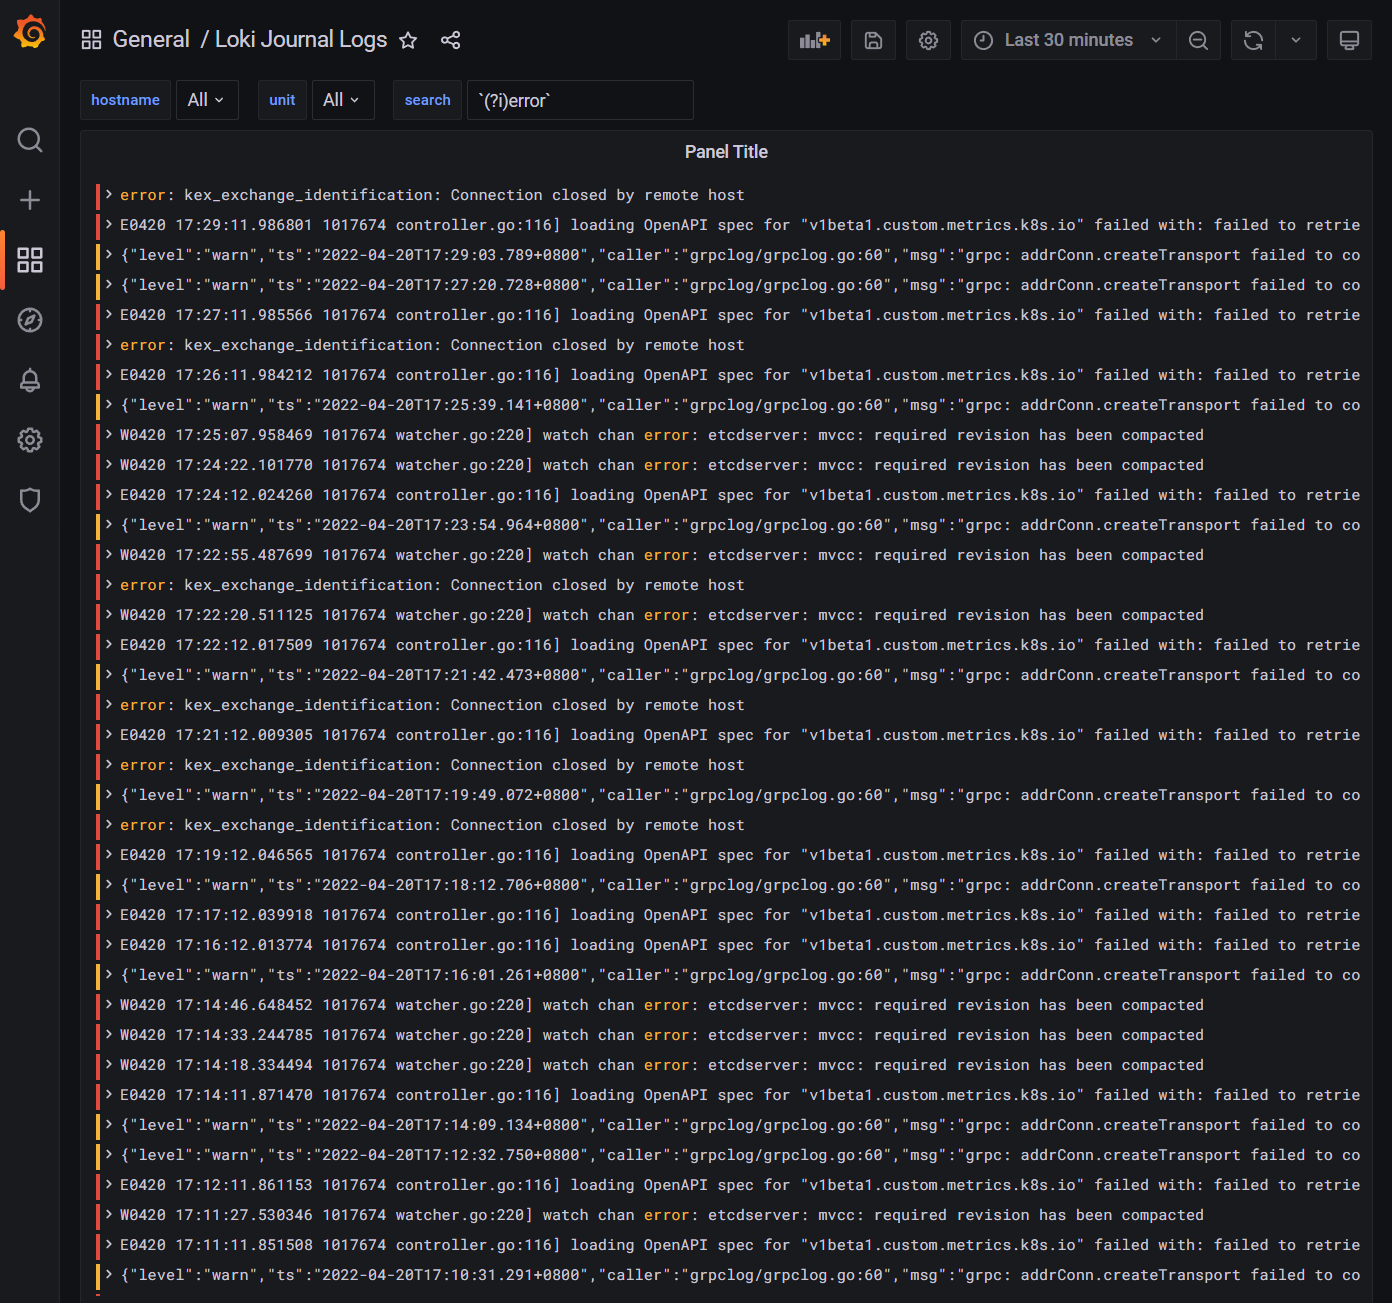Expand the 17:29:03.789 warn log row
This screenshot has width=1392, height=1303.
[109, 254]
